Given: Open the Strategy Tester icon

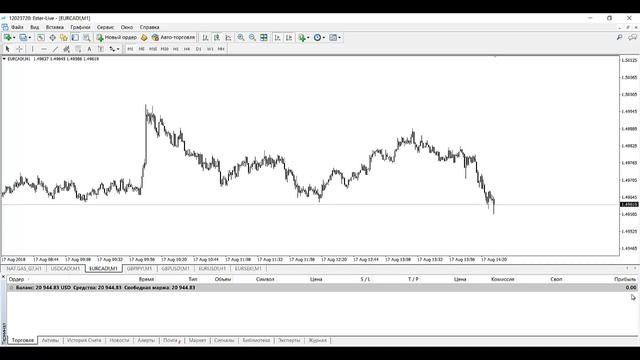Looking at the screenshot, I should [87, 38].
